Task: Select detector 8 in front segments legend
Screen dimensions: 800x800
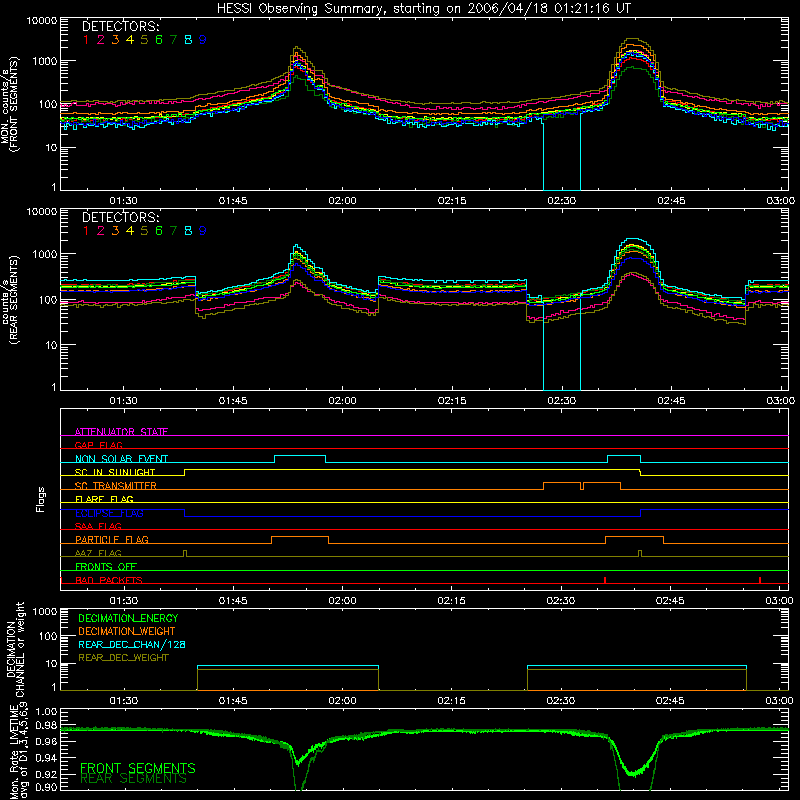Action: (188, 40)
